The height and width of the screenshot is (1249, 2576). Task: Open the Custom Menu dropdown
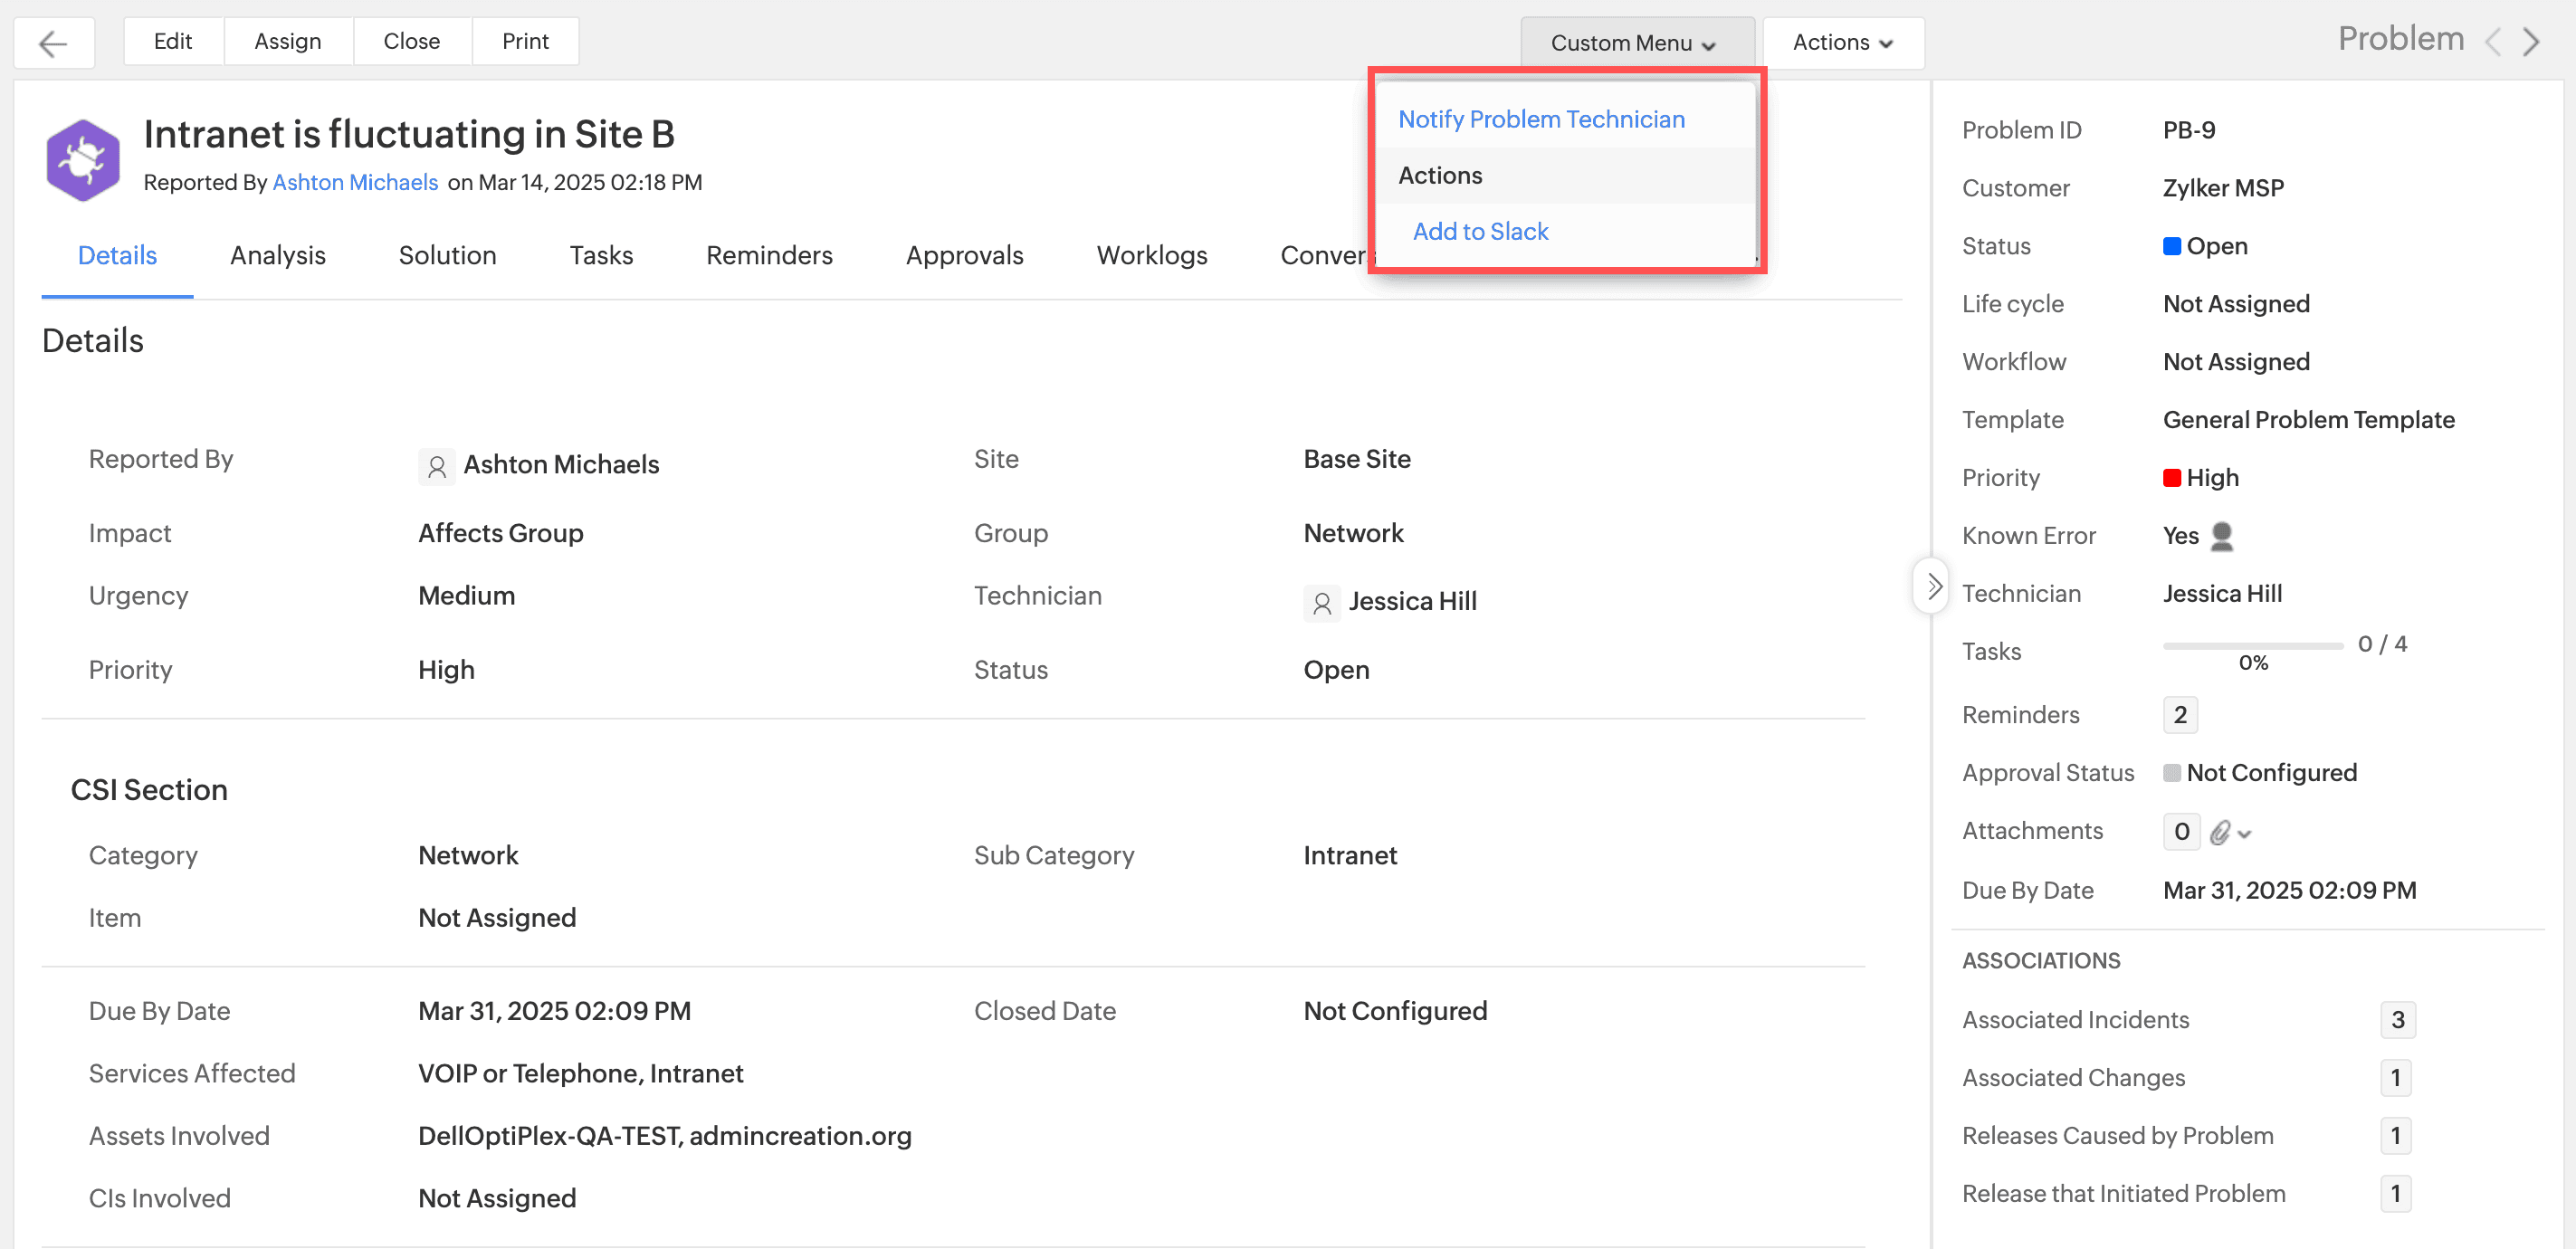point(1633,43)
